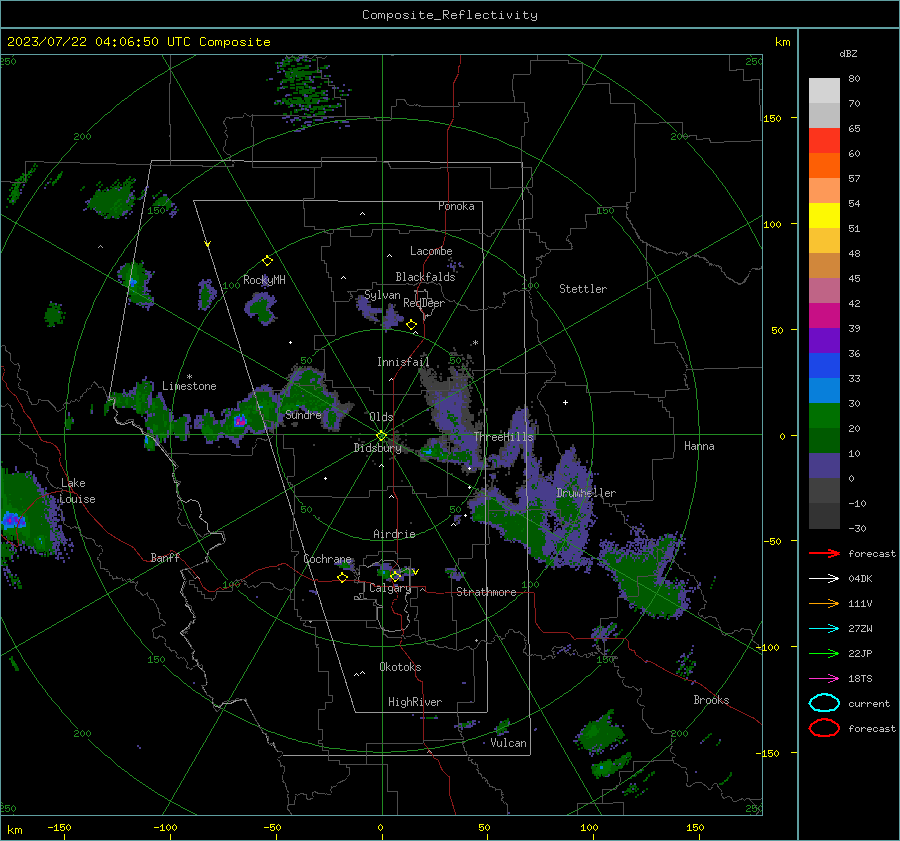Click the cyan 'current' ellipse icon

(x=824, y=703)
